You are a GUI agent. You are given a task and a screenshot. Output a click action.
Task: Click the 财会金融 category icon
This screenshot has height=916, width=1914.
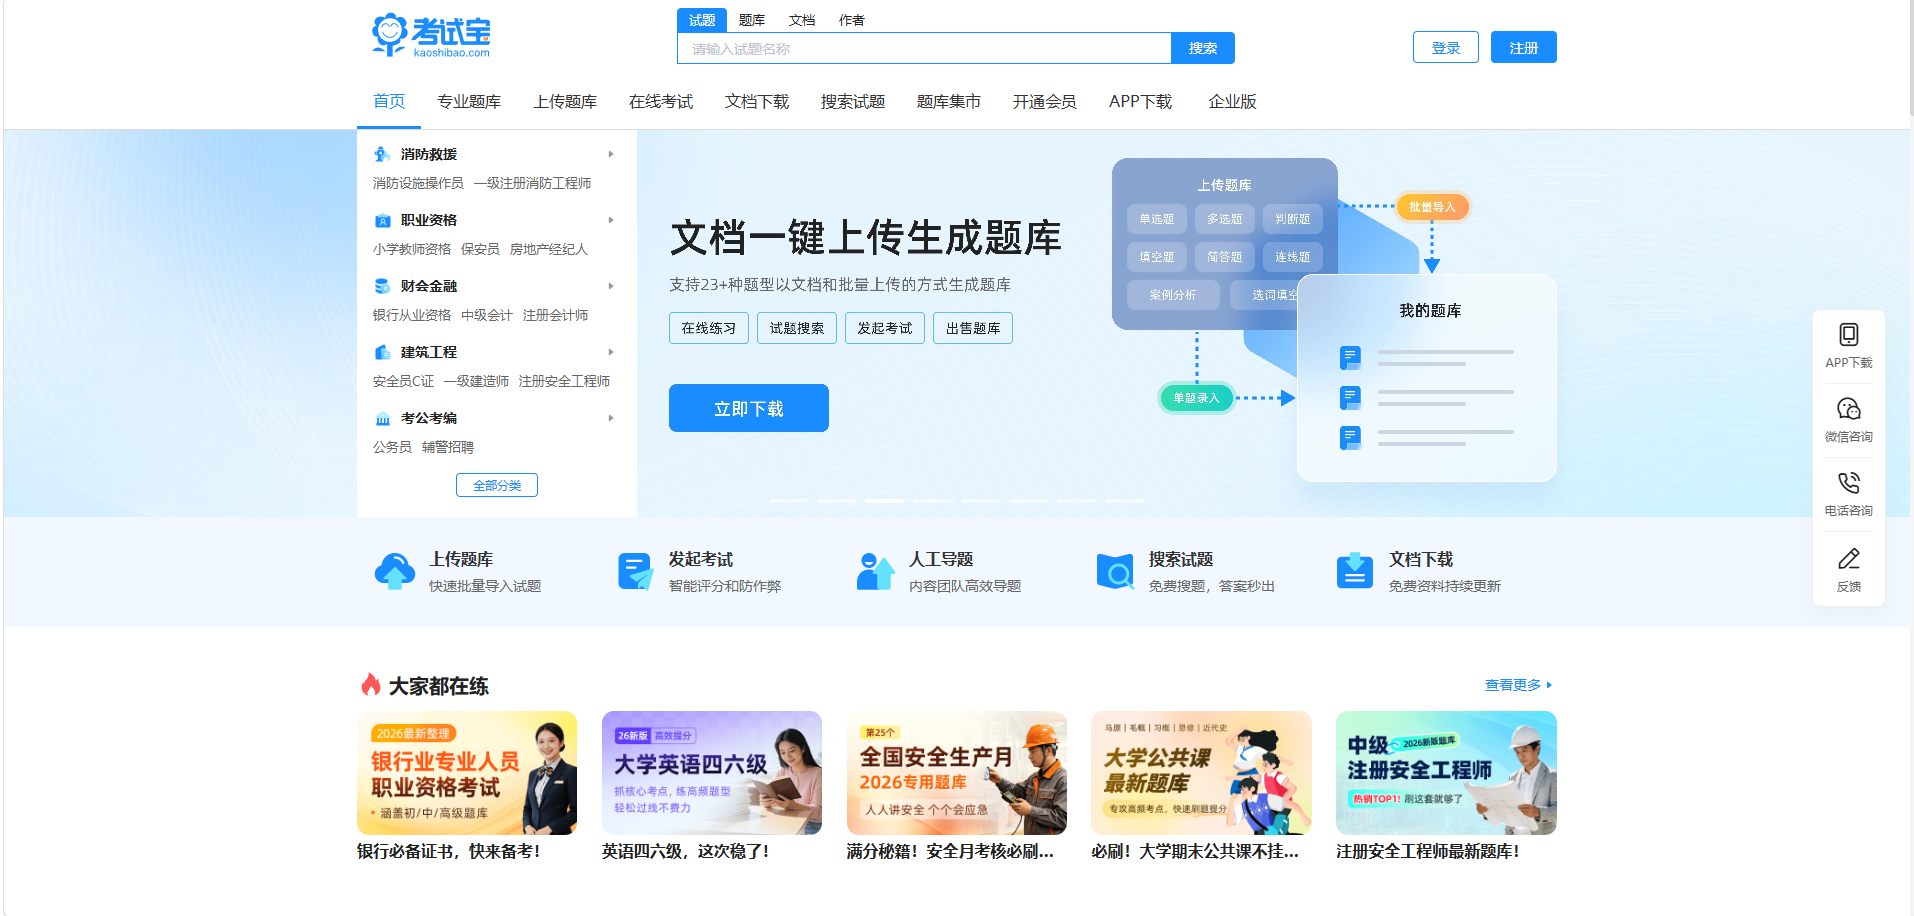tap(382, 286)
